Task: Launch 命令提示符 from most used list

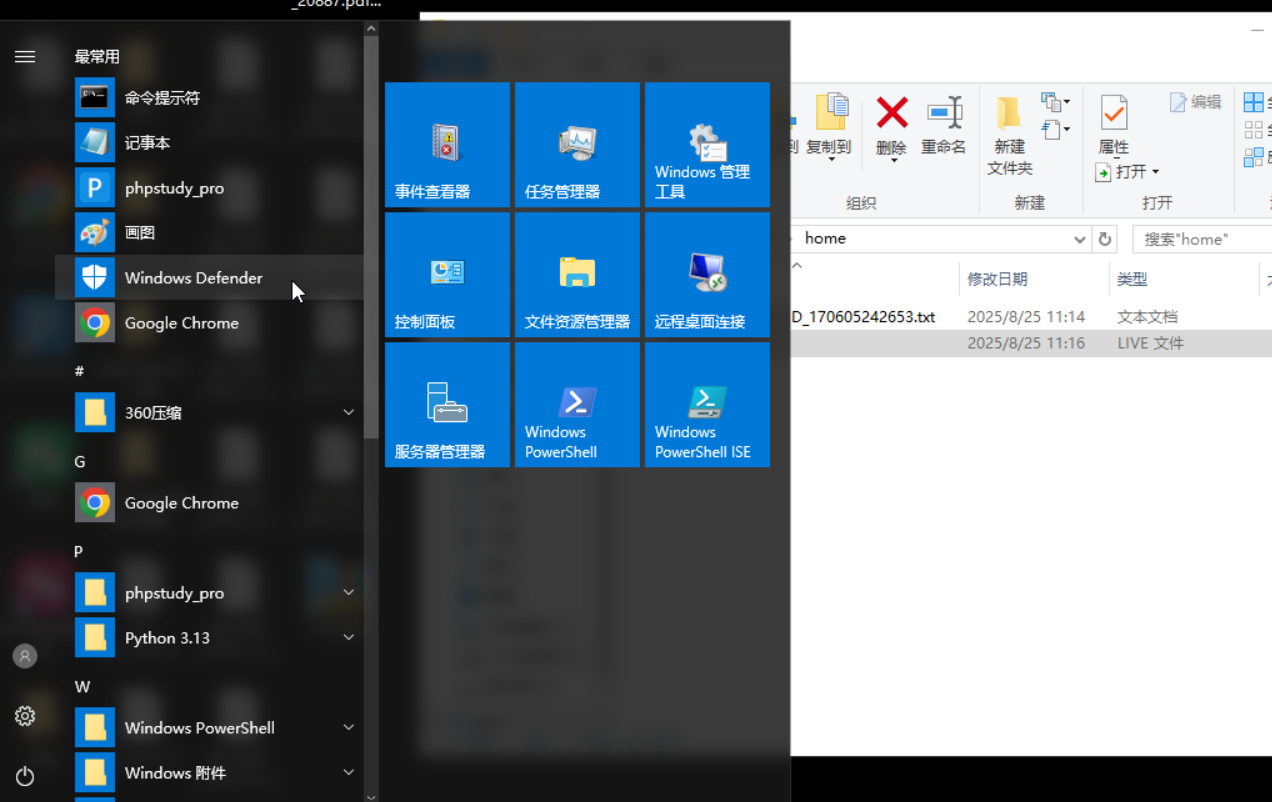Action: (210, 98)
